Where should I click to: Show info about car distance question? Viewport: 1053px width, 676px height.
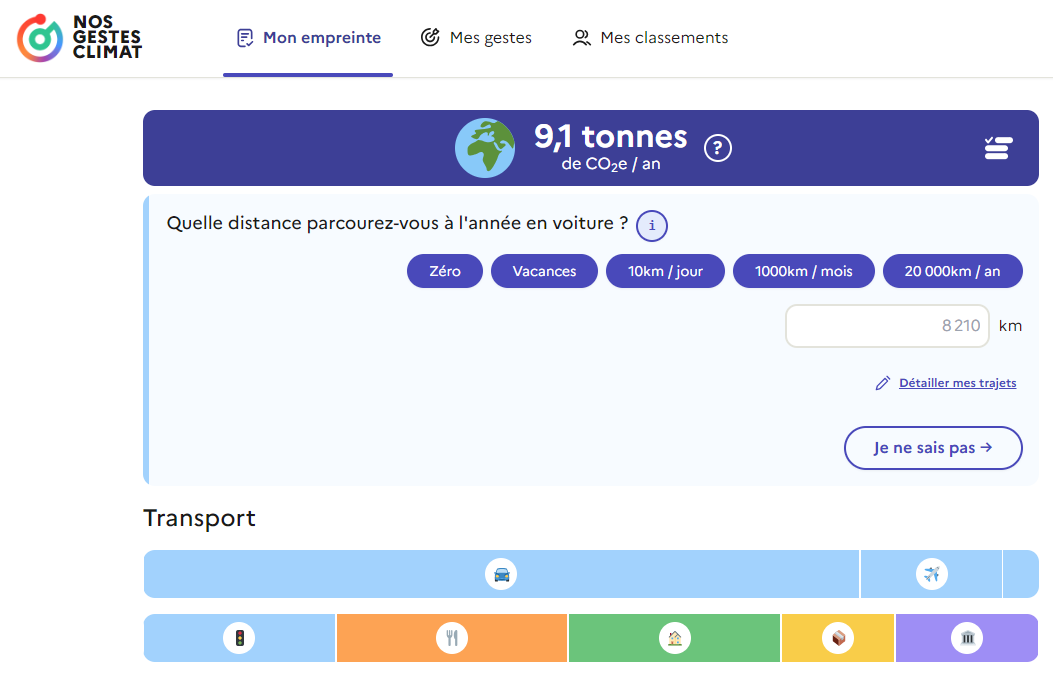pyautogui.click(x=652, y=226)
